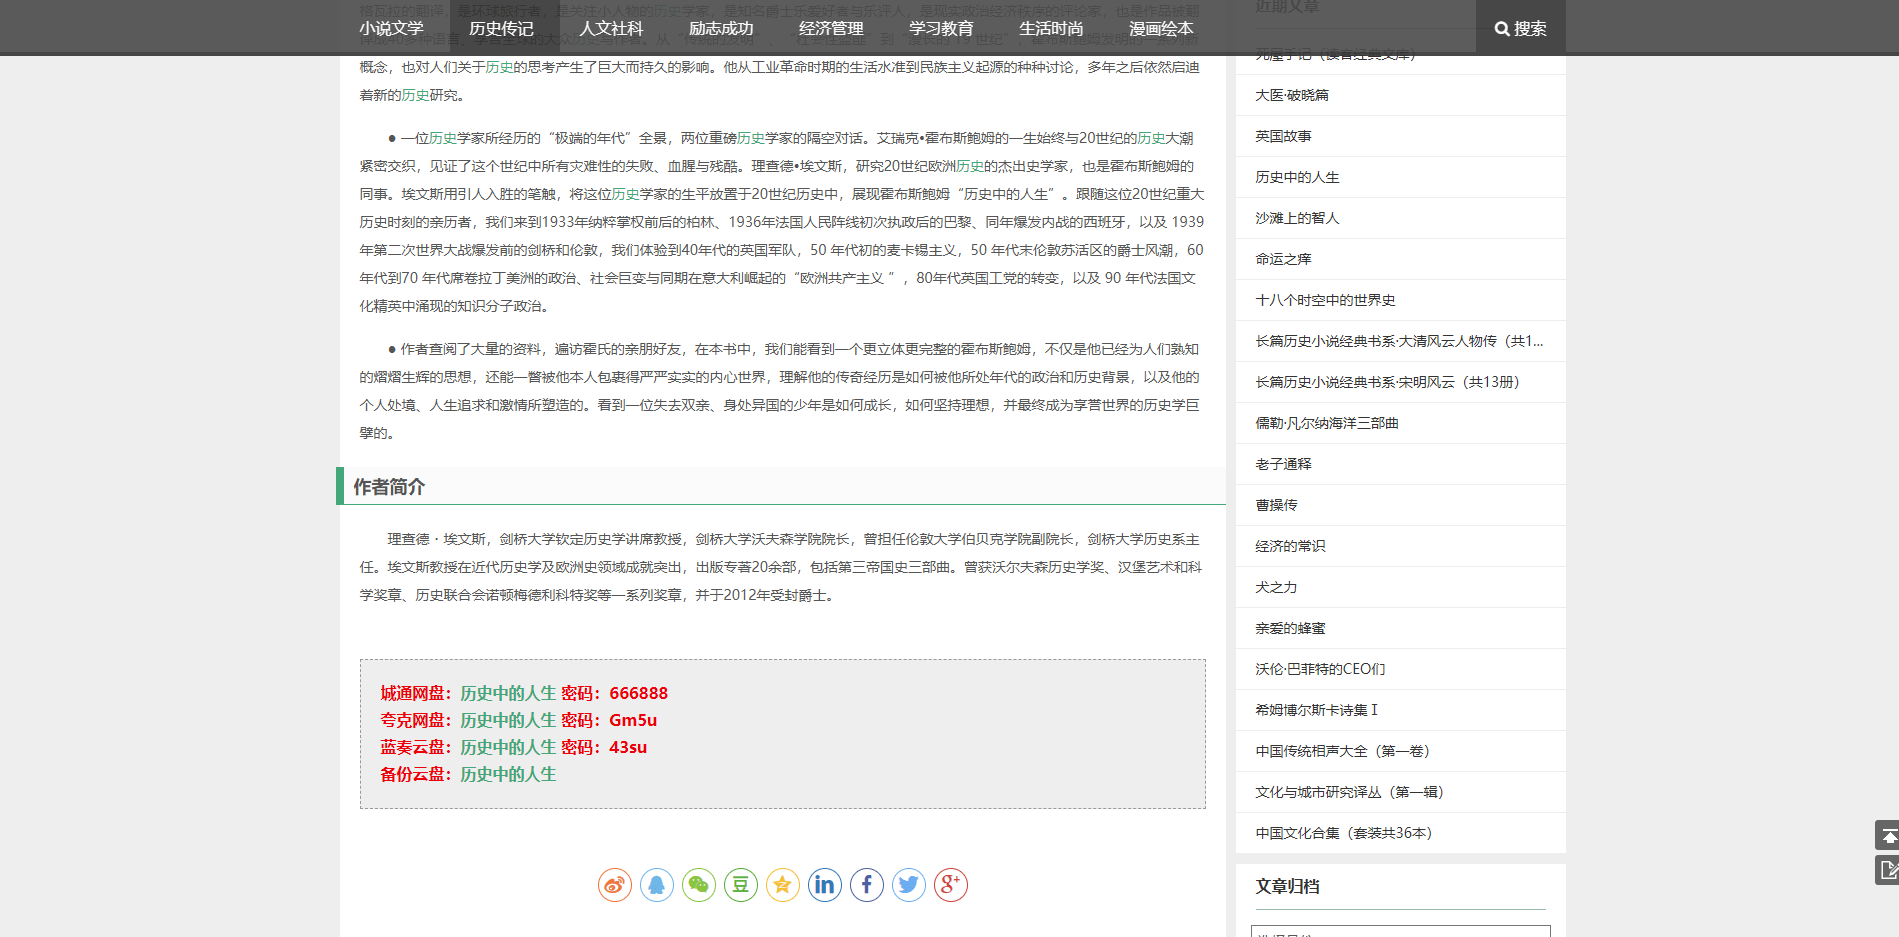Image resolution: width=1899 pixels, height=937 pixels.
Task: Open the 漫画绘本 category
Action: (1161, 28)
